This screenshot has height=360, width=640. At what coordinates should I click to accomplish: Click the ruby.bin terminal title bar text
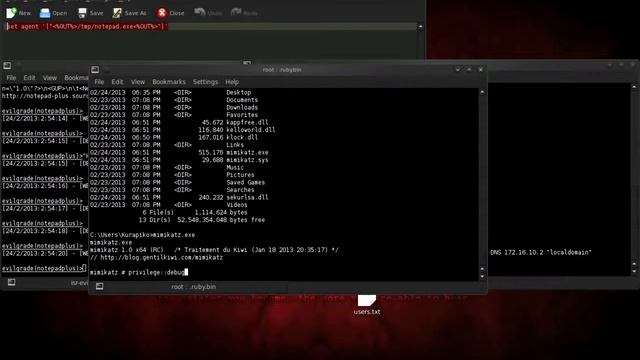282,70
